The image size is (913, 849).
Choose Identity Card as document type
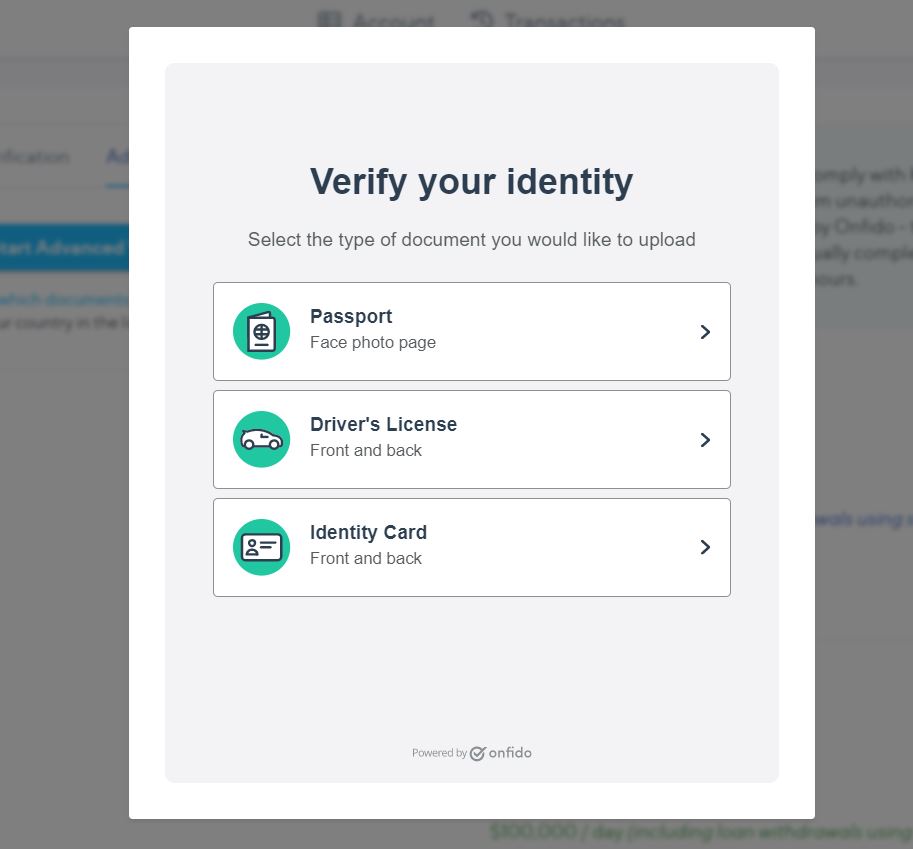point(472,547)
